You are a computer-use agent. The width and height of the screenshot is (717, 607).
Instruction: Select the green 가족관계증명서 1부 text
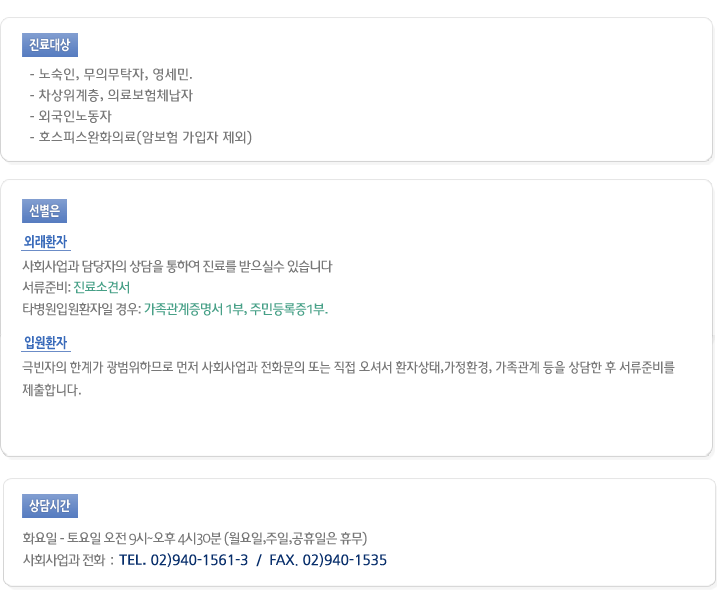click(x=195, y=309)
